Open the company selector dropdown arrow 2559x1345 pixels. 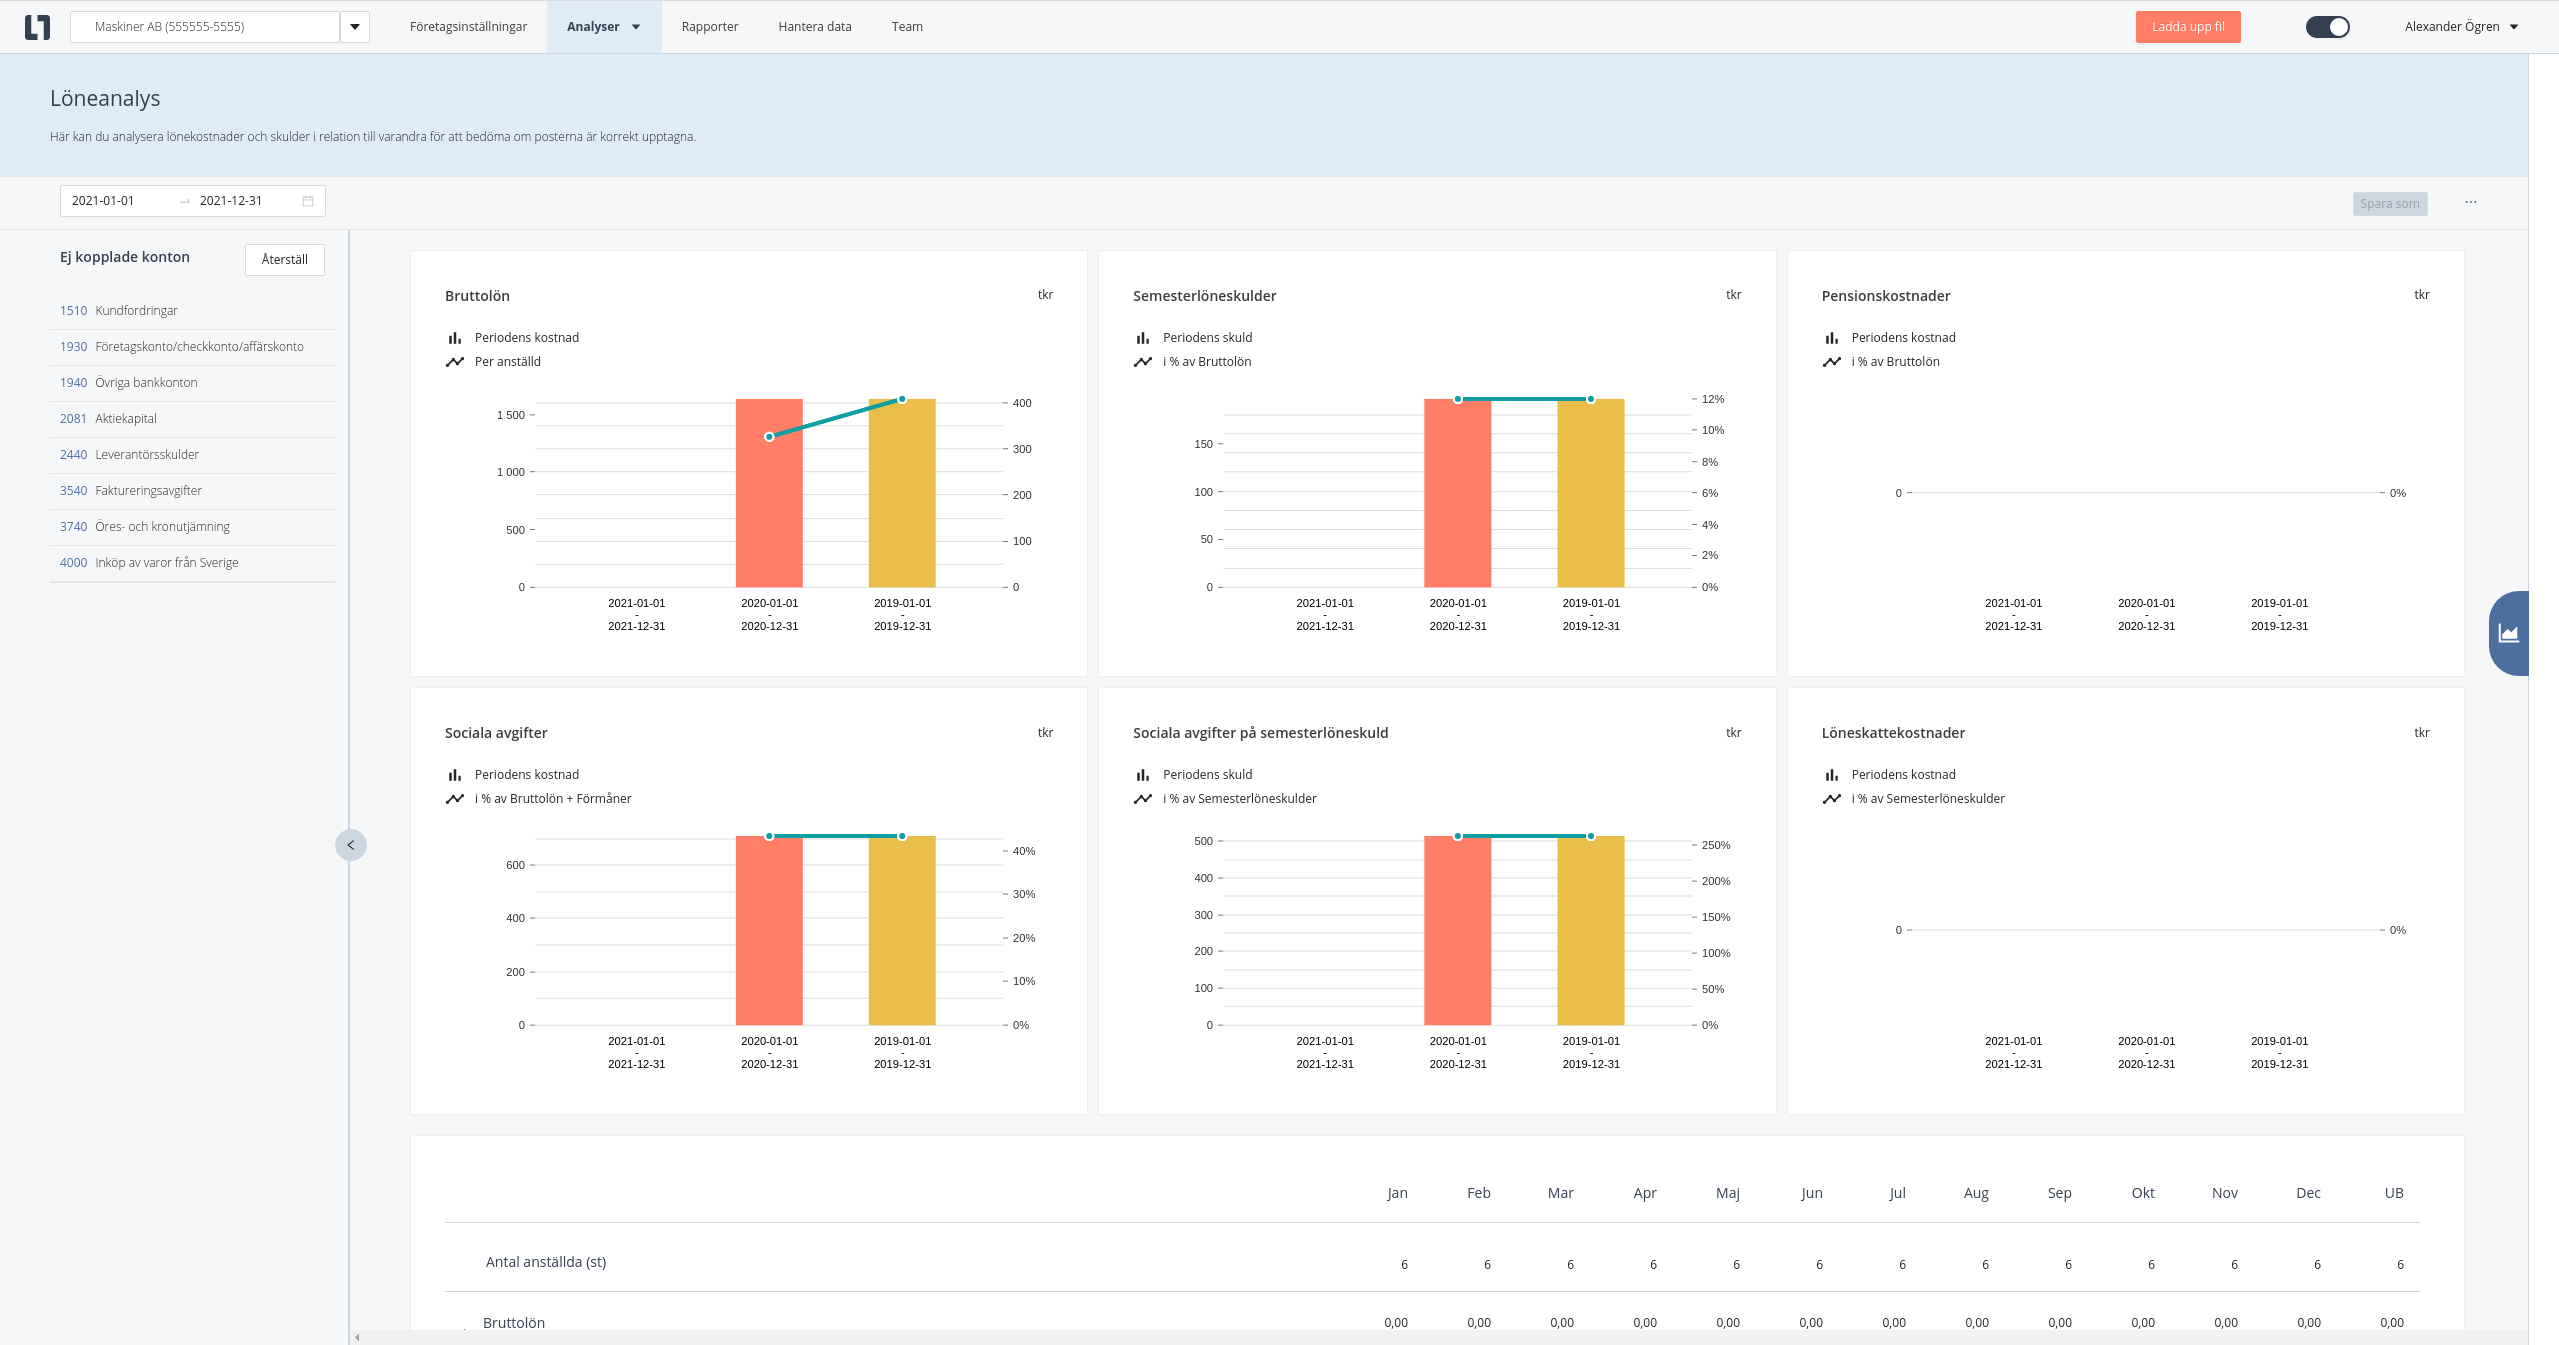point(355,27)
